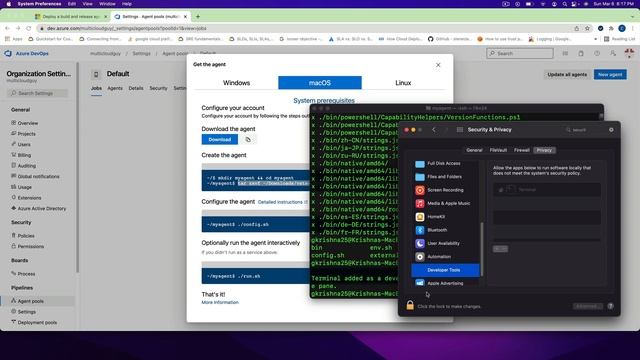Select the Linux tab in Get the agent

click(x=403, y=82)
